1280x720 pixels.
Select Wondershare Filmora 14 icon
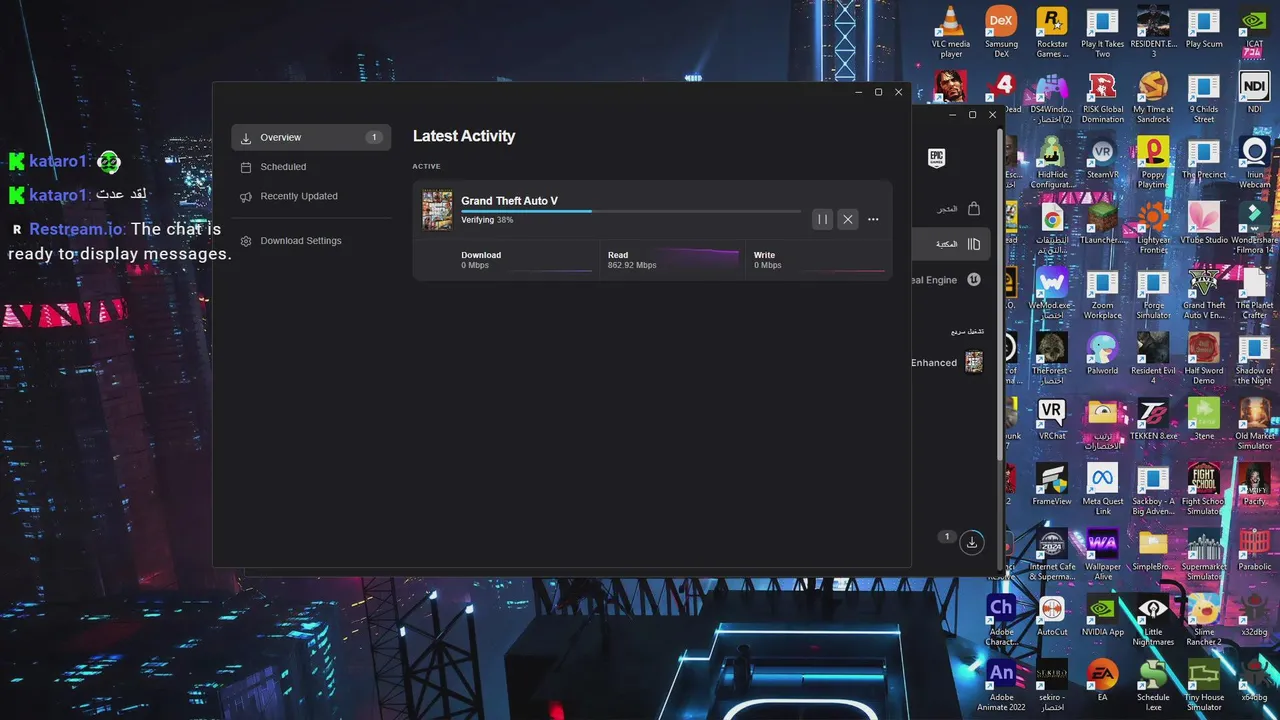tap(1254, 228)
